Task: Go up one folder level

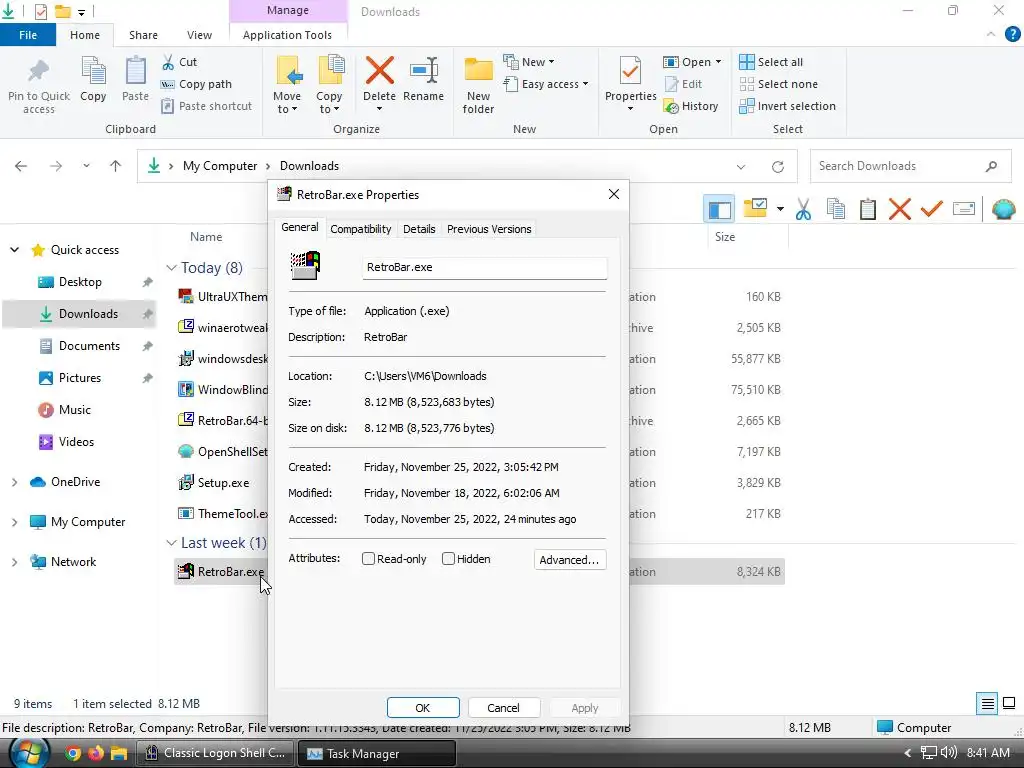Action: click(x=116, y=166)
